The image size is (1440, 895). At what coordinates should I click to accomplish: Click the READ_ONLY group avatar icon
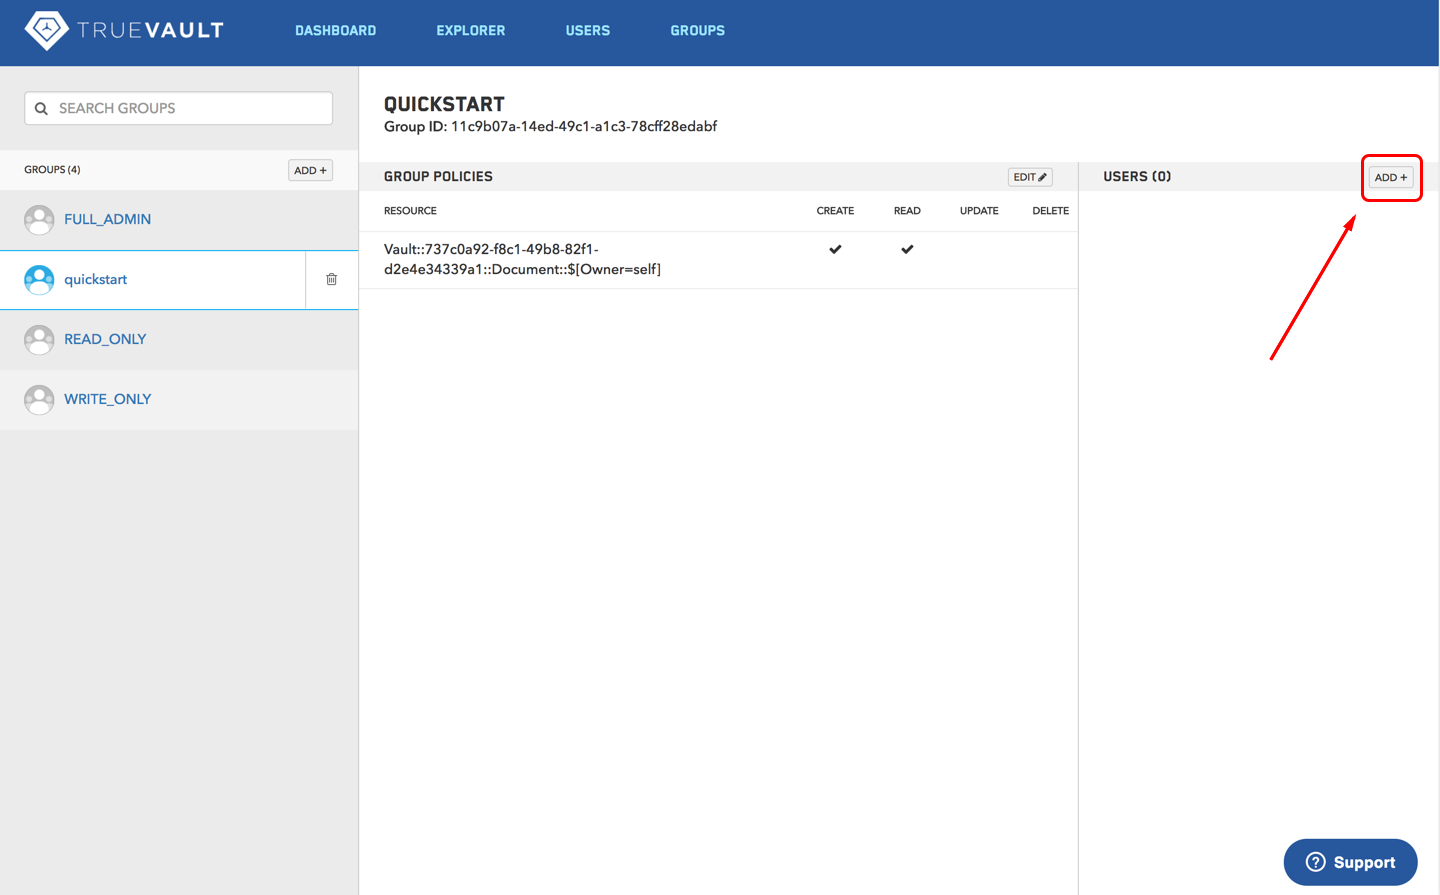point(39,339)
